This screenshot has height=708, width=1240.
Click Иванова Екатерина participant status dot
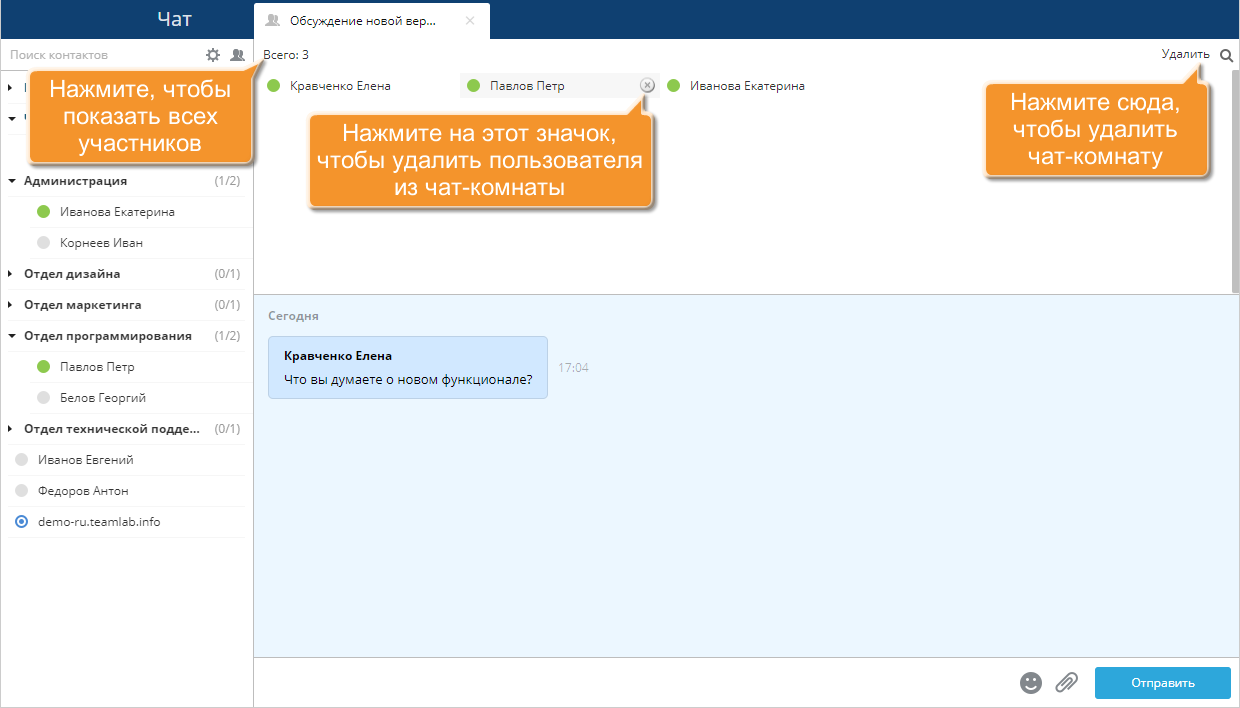[x=674, y=86]
